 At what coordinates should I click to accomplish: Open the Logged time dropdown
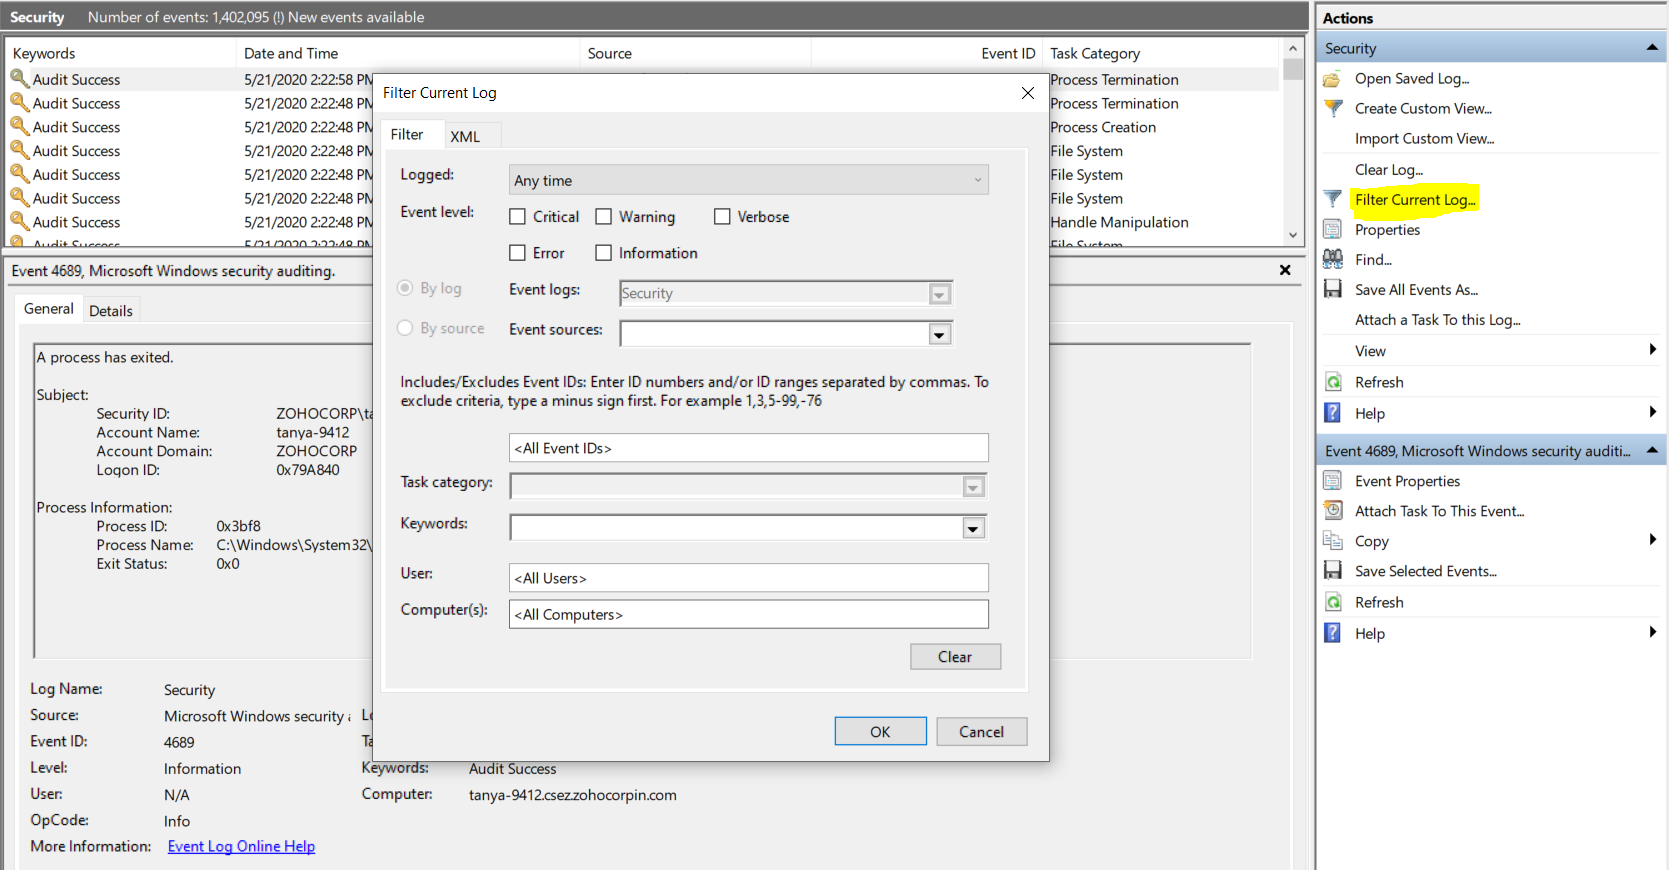749,180
